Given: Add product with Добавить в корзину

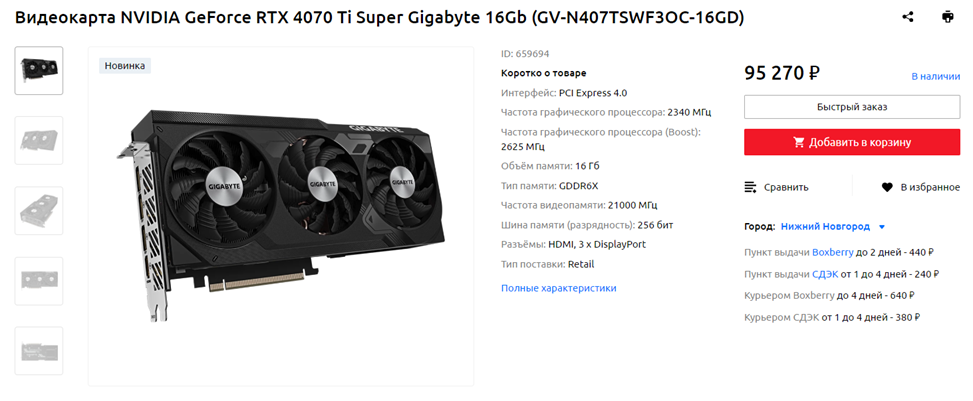Looking at the screenshot, I should 852,142.
